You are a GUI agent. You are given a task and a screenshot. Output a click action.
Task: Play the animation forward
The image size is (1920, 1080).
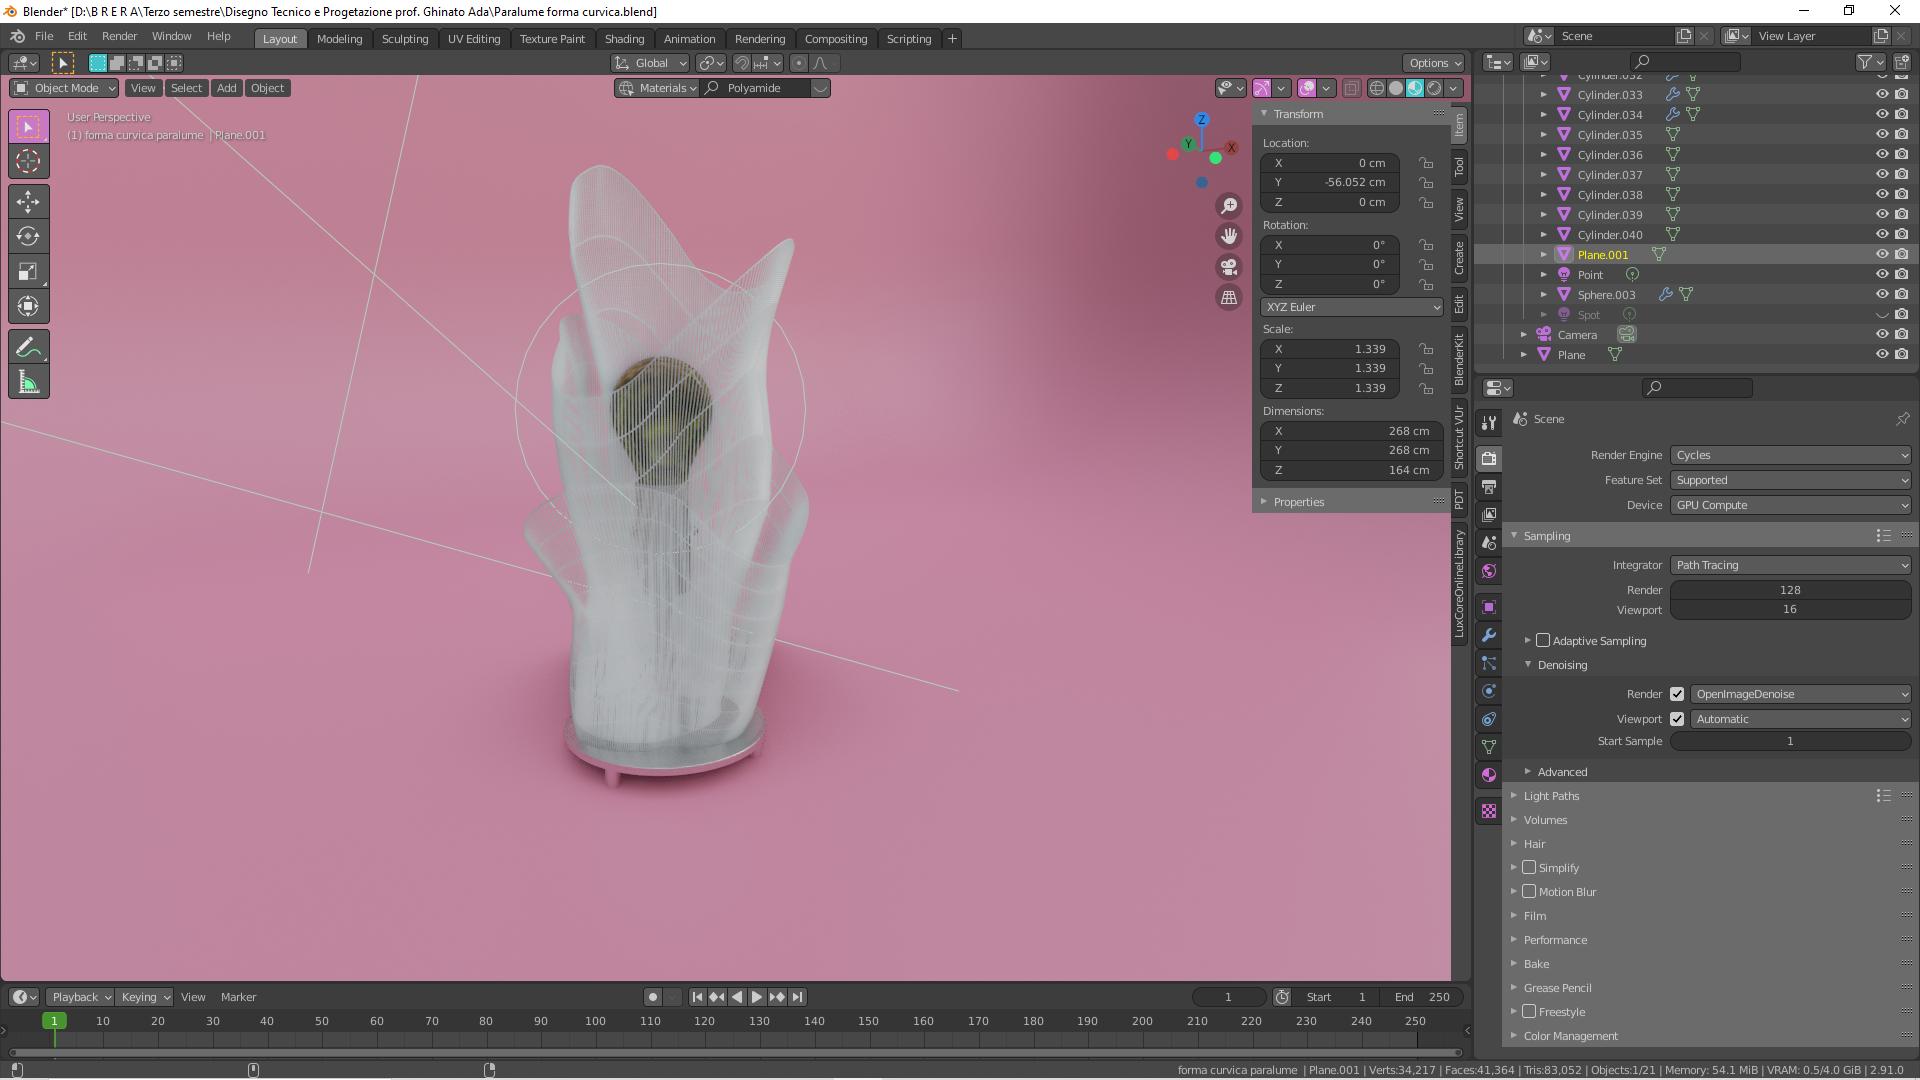[757, 997]
